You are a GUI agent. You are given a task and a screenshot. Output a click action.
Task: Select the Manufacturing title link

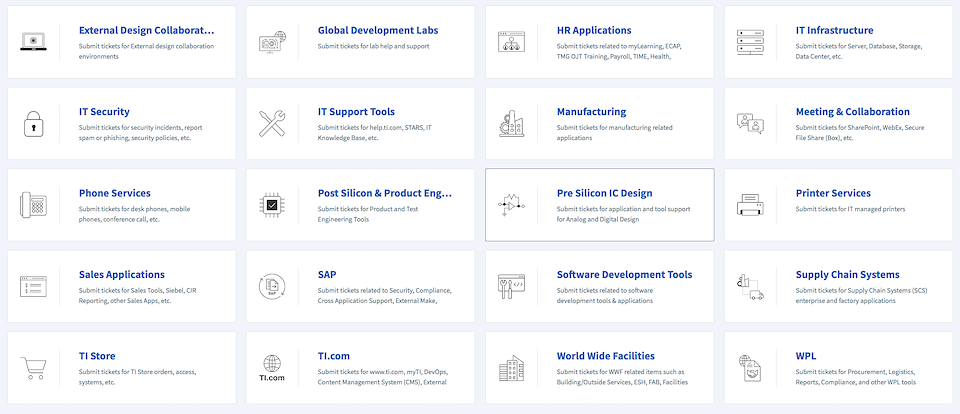pos(591,111)
